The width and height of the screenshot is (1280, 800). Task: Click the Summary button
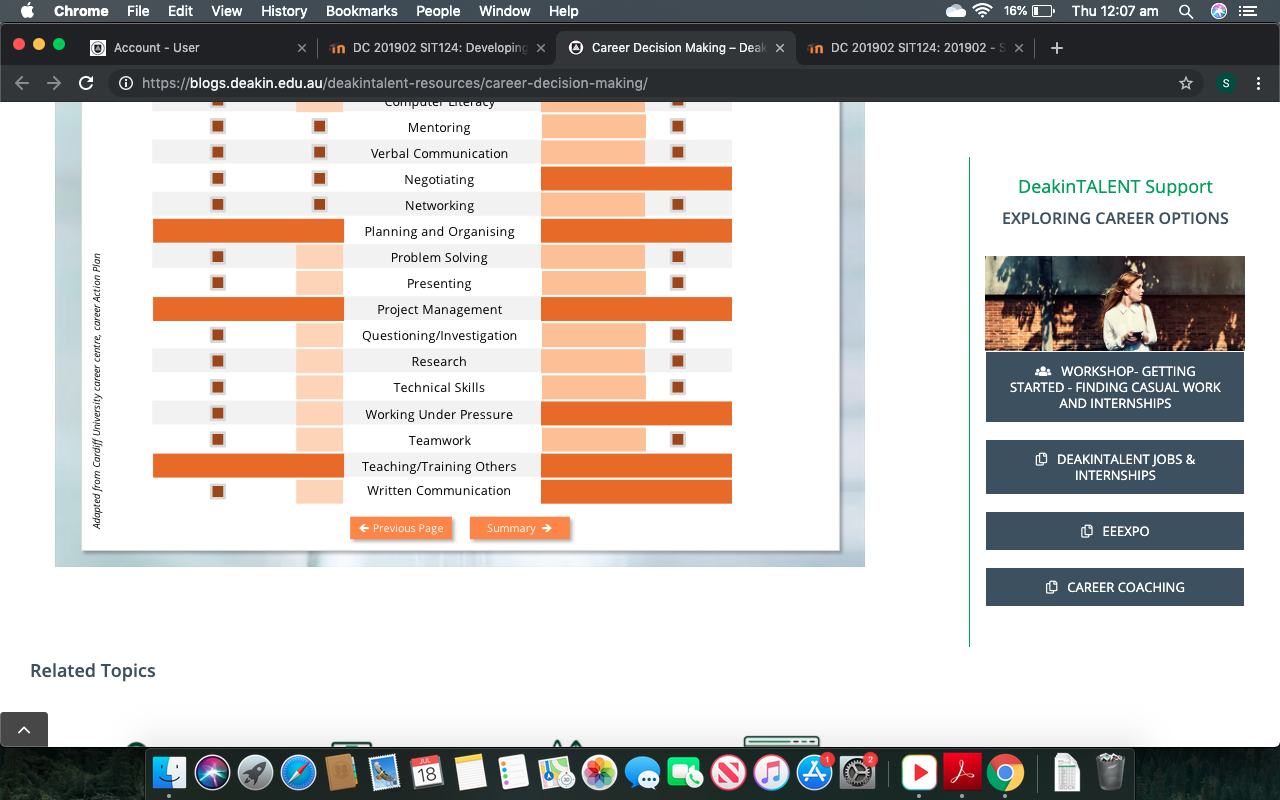(519, 528)
